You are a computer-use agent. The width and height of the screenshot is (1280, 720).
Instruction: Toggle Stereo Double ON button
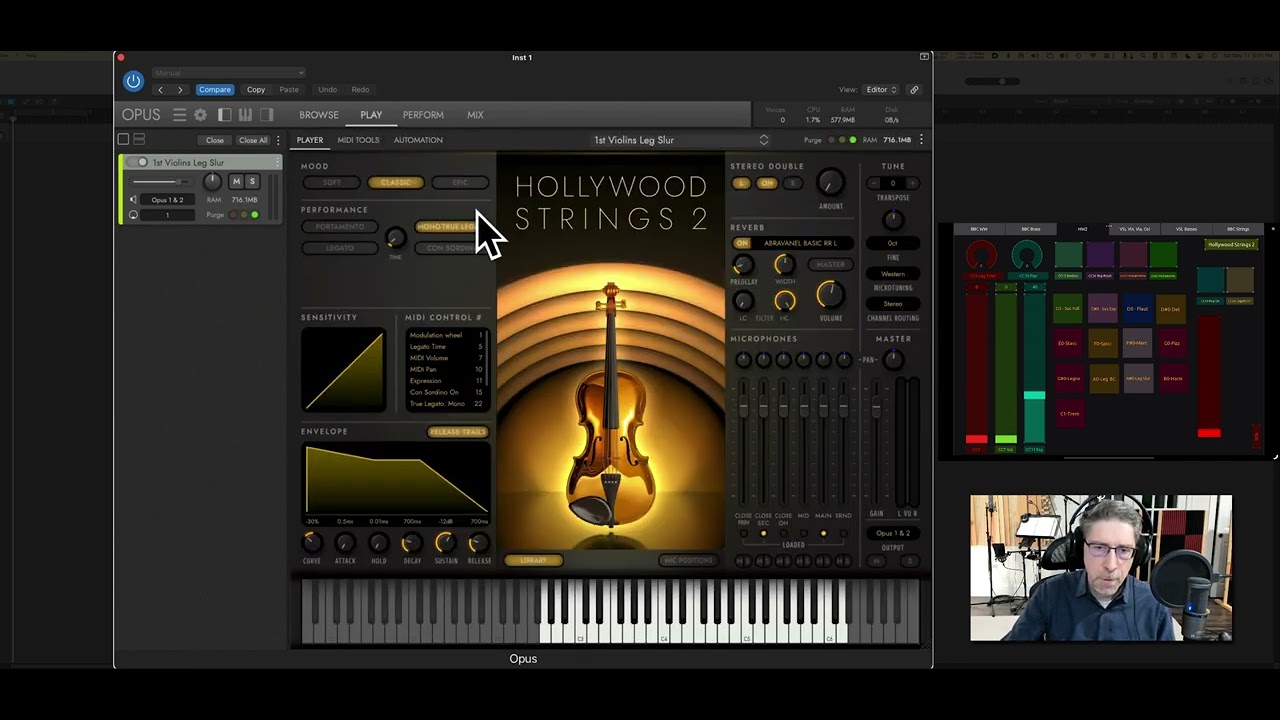pos(766,183)
